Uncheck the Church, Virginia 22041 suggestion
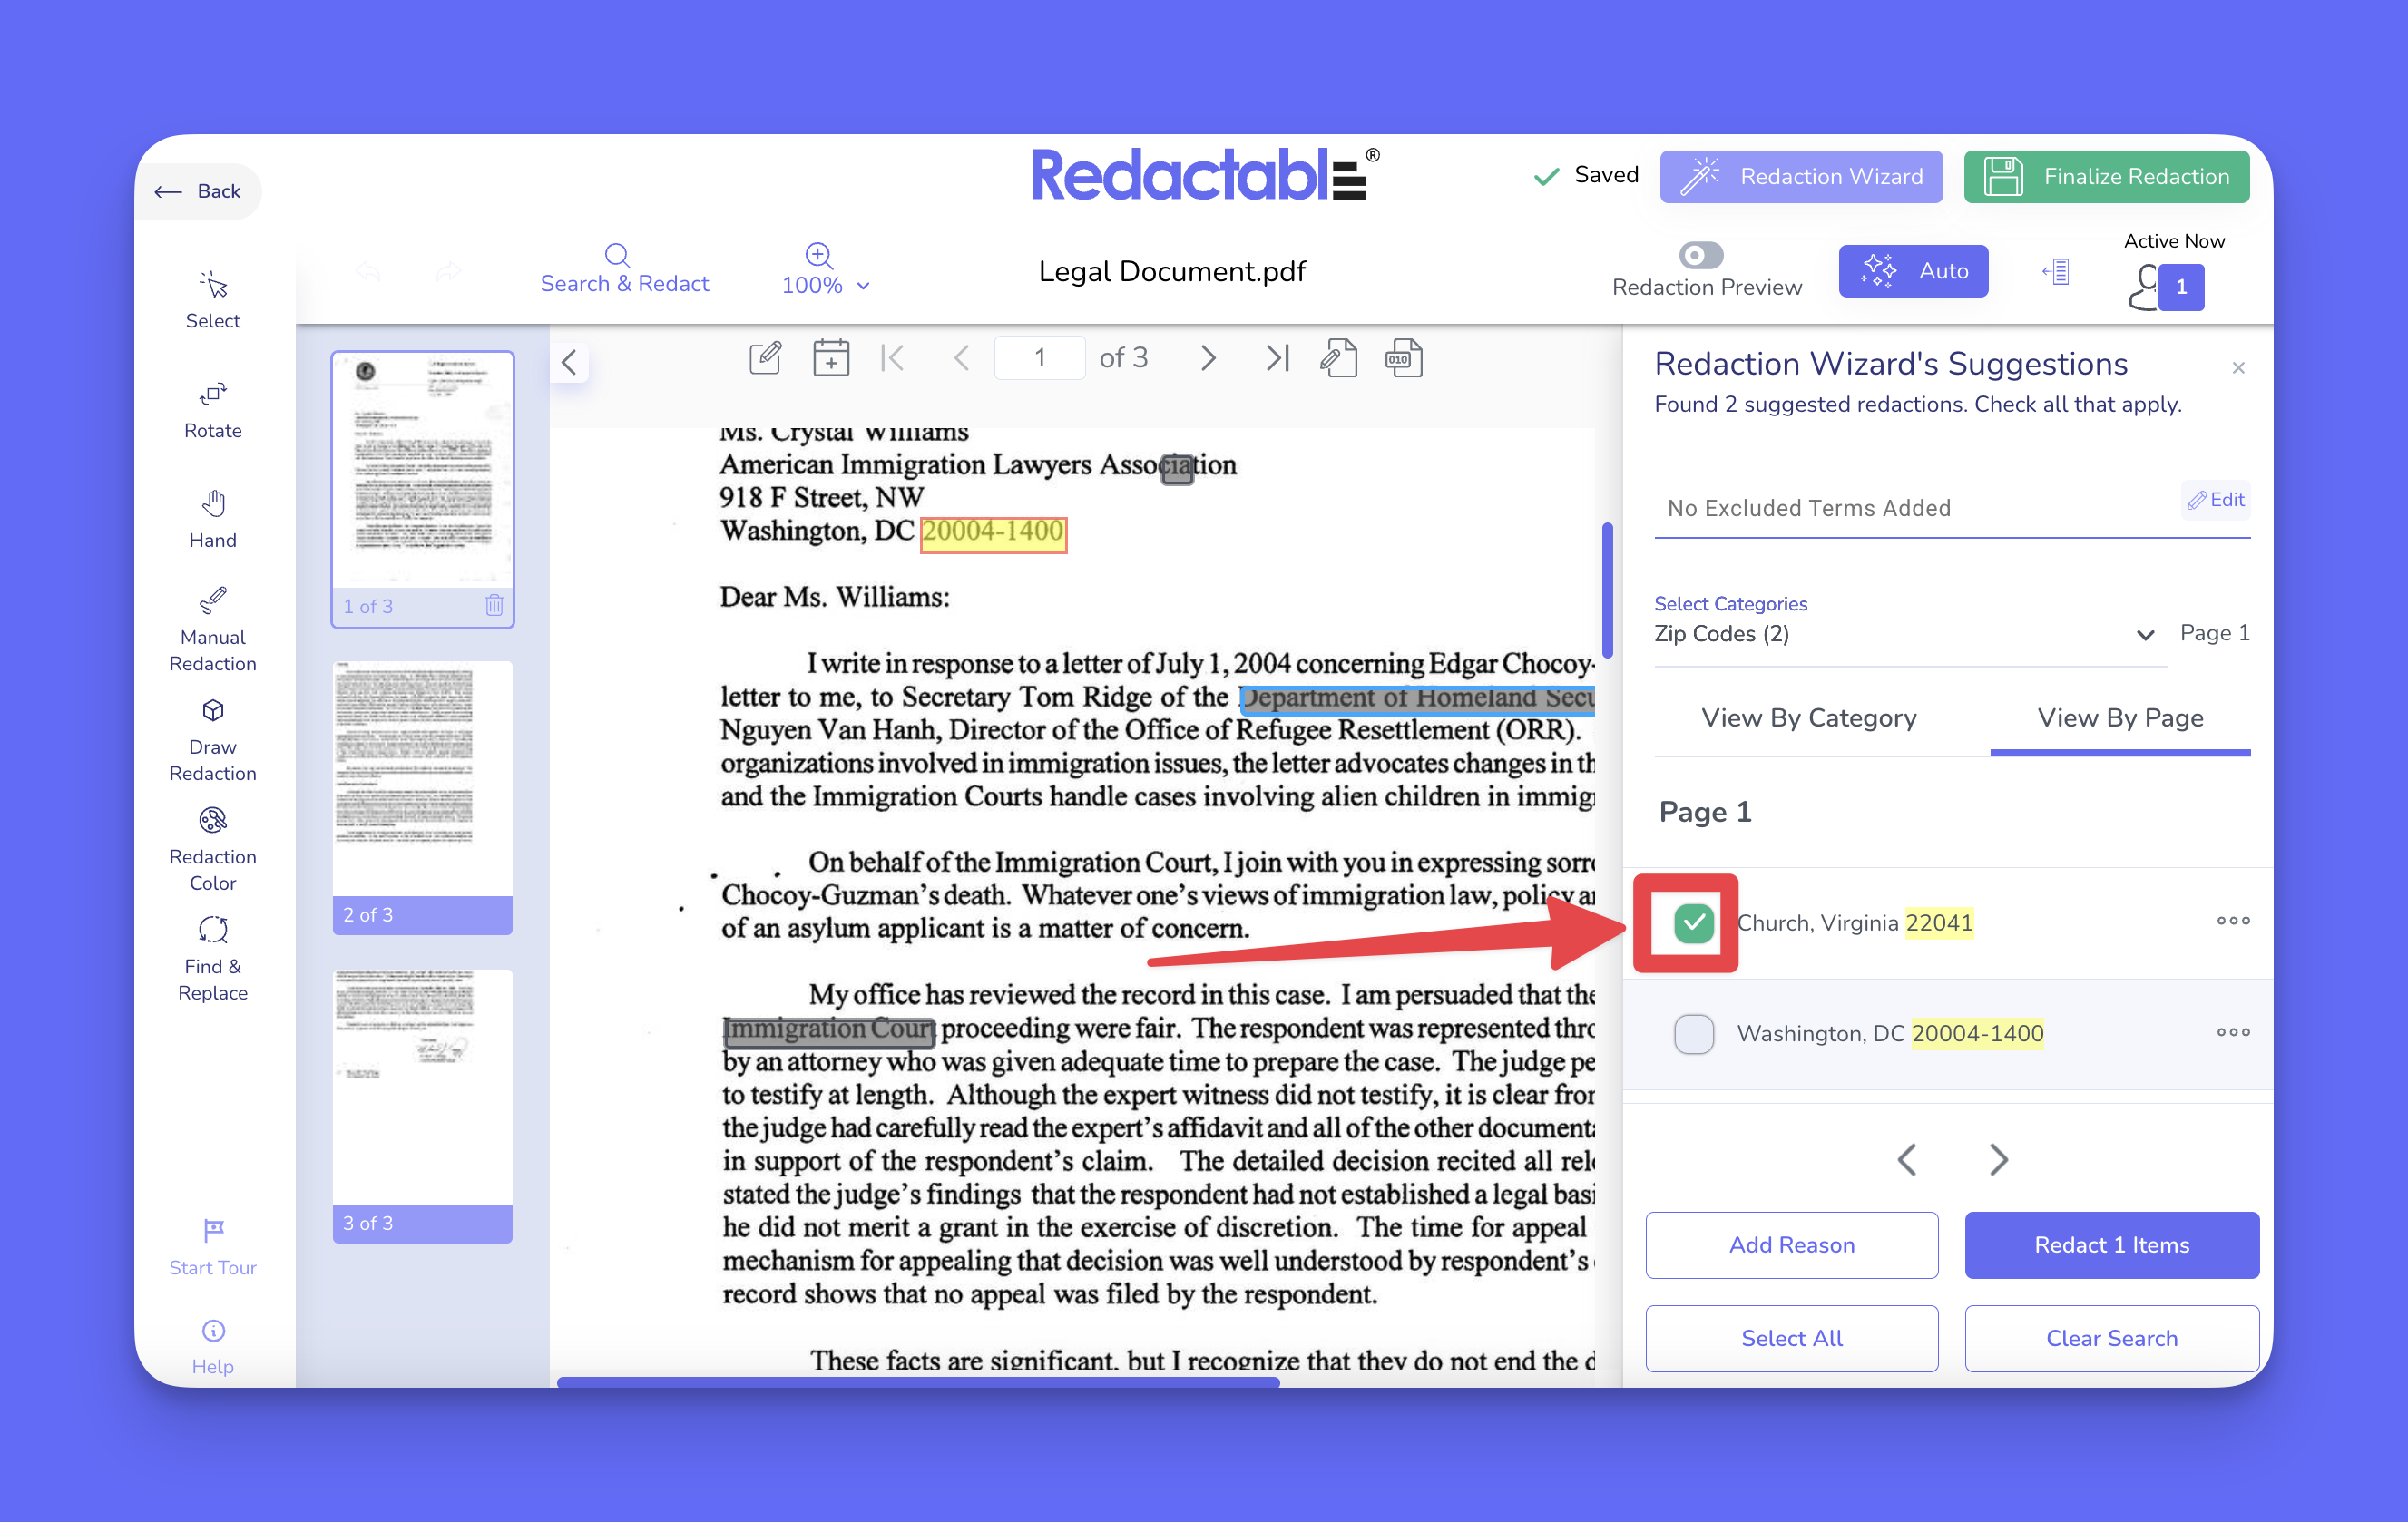This screenshot has width=2408, height=1522. (x=1694, y=922)
